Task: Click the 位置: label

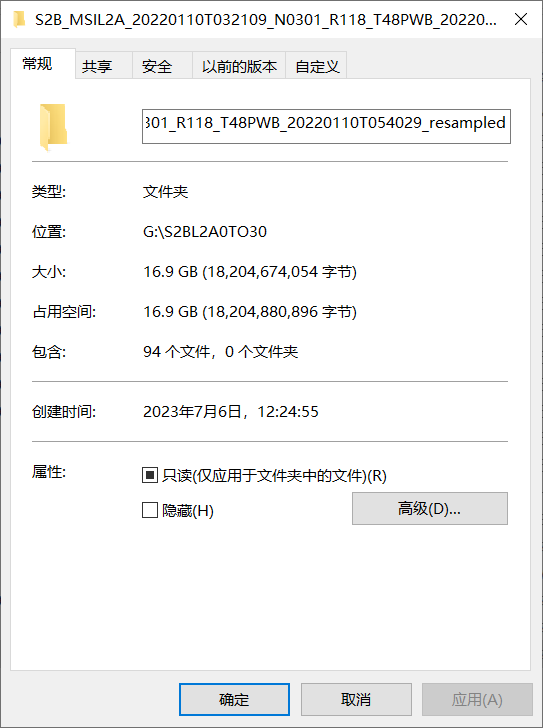Action: coord(49,232)
